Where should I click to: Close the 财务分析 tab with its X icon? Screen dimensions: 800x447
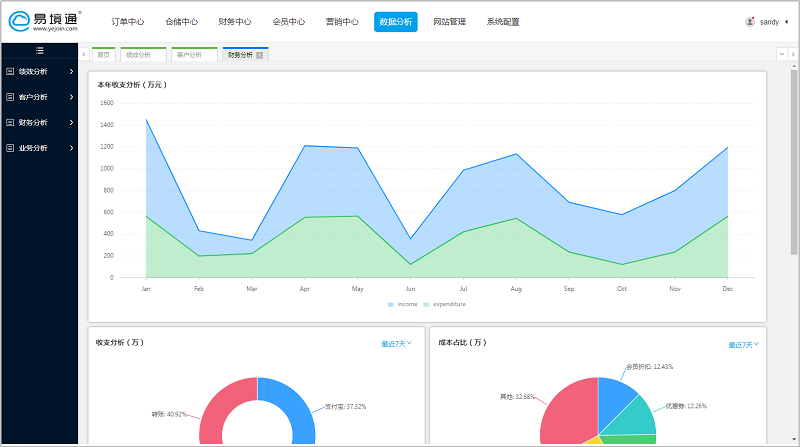point(260,55)
